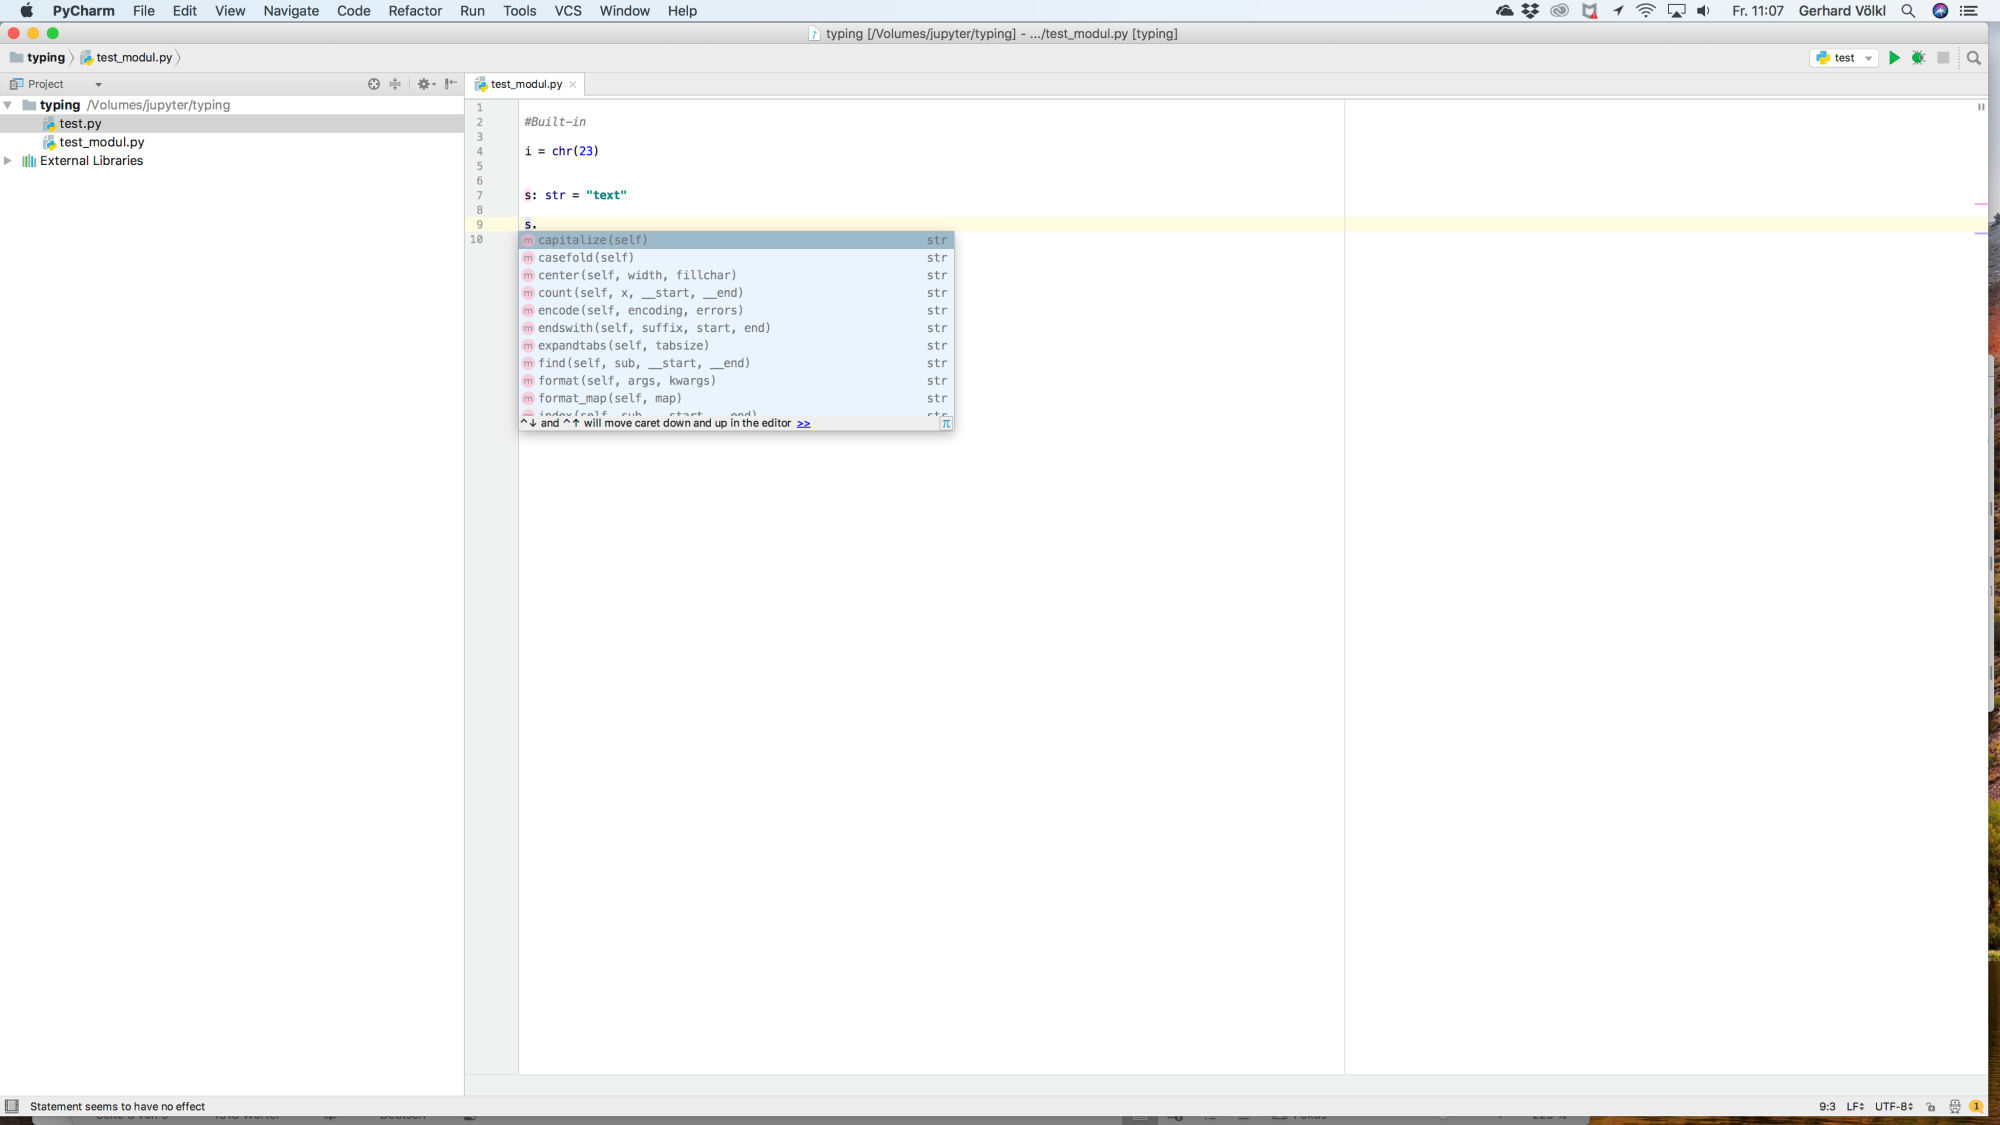
Task: Click the >> link in completion hint
Action: [803, 423]
